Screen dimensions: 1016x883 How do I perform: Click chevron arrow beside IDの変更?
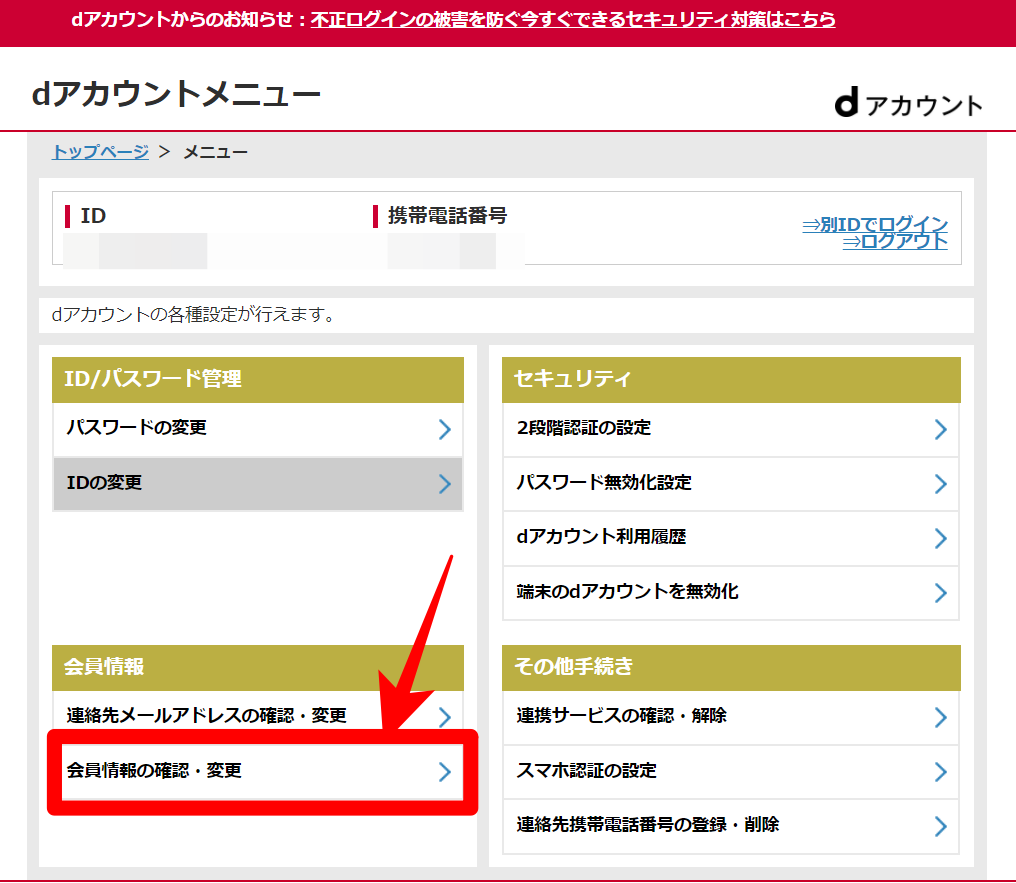[444, 483]
